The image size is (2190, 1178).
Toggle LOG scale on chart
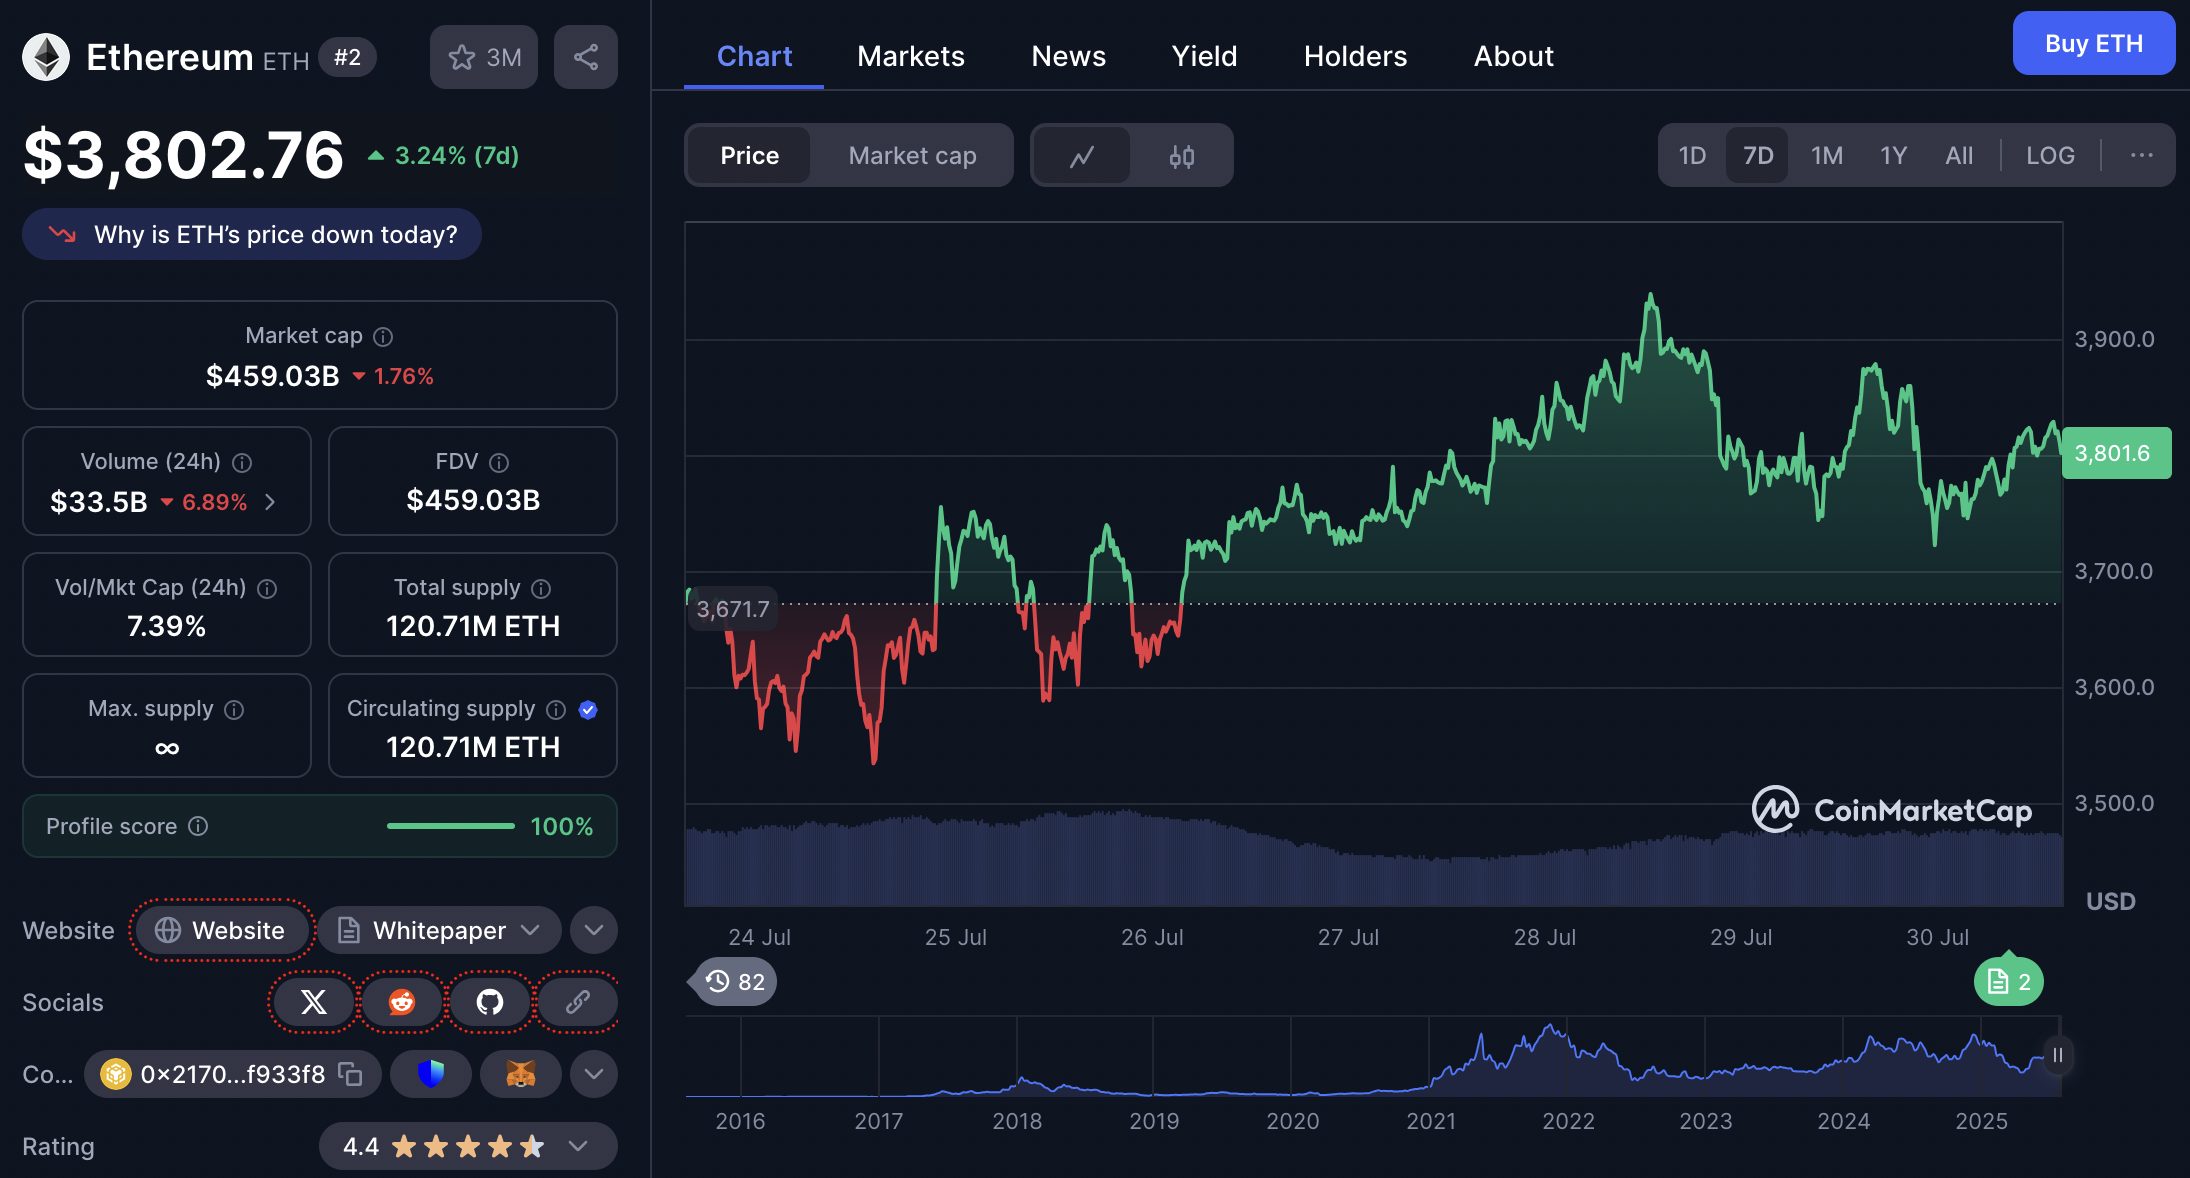coord(2050,156)
